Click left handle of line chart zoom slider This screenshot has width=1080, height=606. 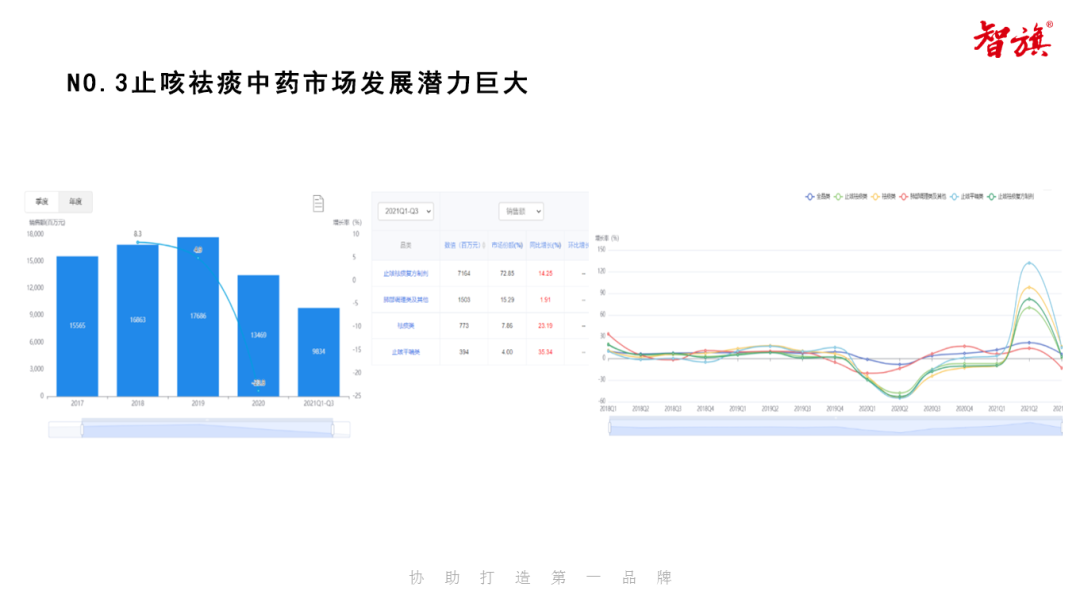[610, 428]
